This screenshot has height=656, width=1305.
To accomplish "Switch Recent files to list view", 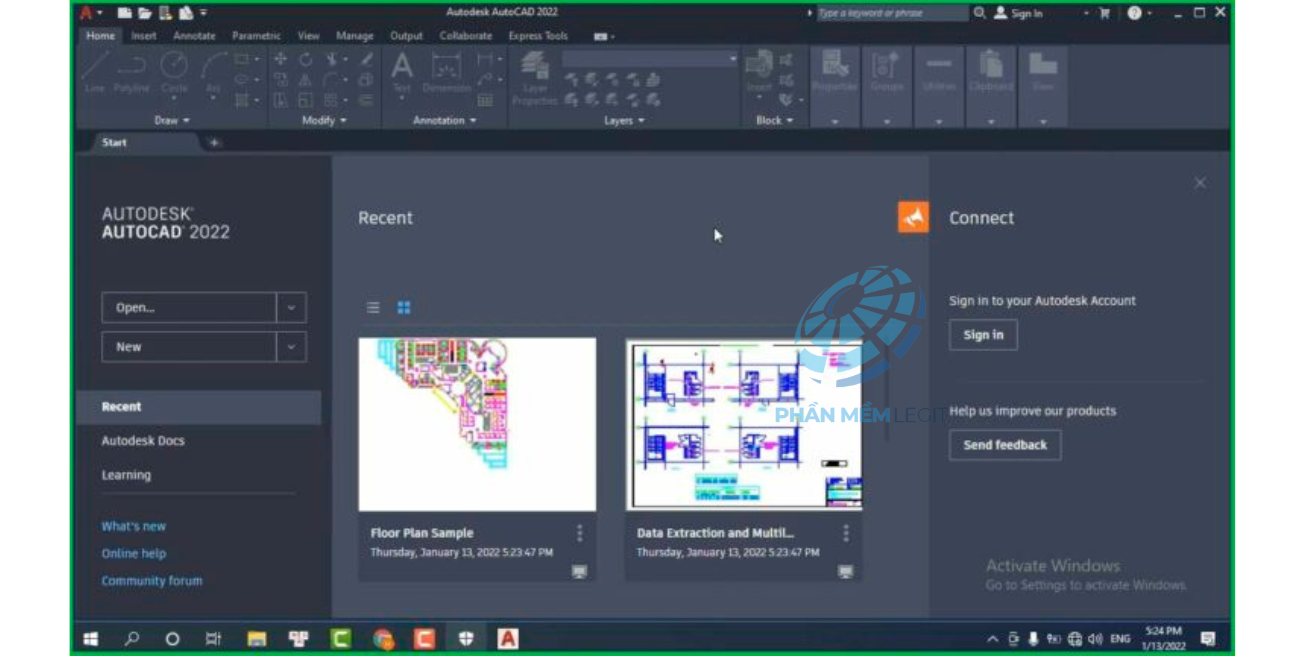I will 373,308.
